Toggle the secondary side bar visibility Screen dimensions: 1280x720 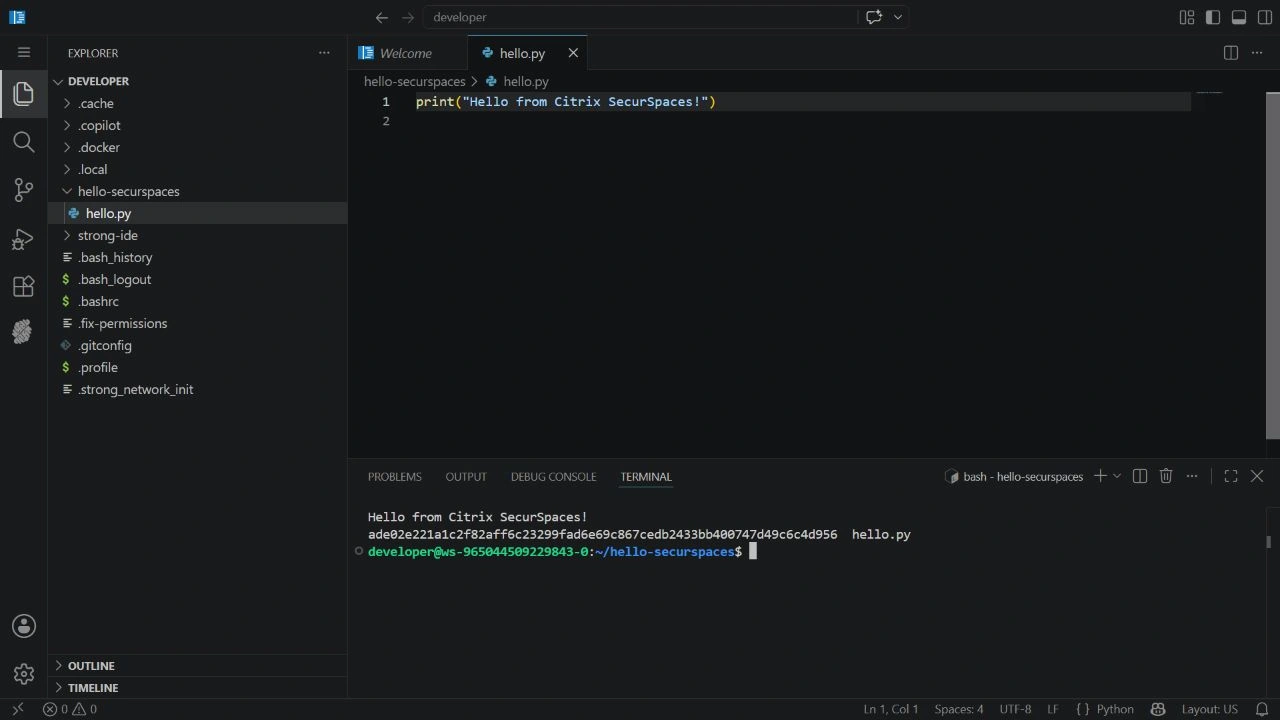click(1265, 17)
